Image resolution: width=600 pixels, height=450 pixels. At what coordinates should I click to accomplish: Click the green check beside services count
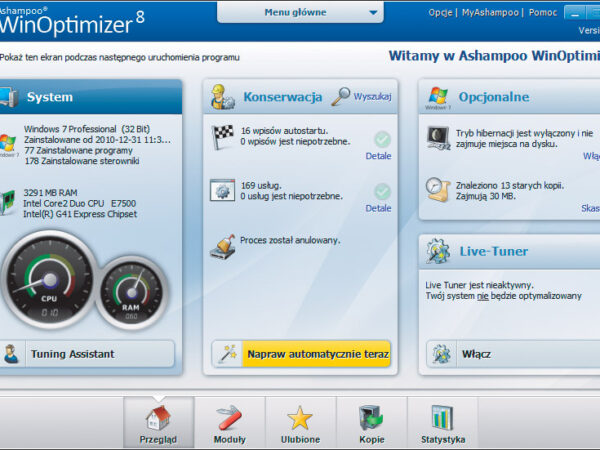382,191
